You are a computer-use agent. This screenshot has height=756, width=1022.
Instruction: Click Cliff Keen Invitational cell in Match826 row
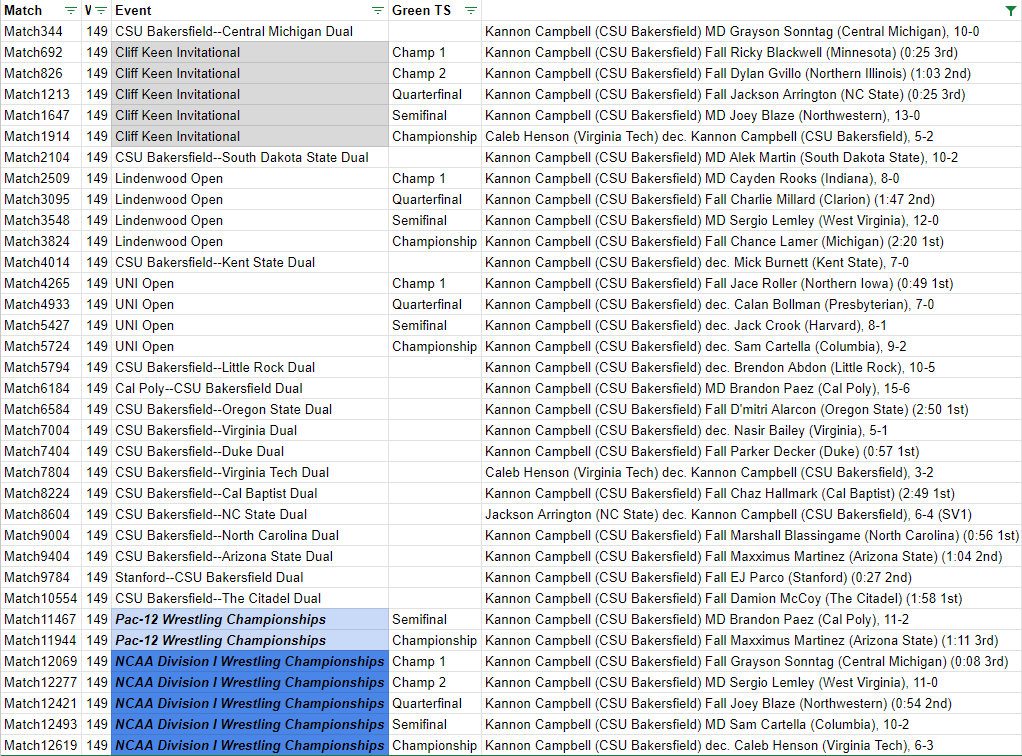point(250,73)
